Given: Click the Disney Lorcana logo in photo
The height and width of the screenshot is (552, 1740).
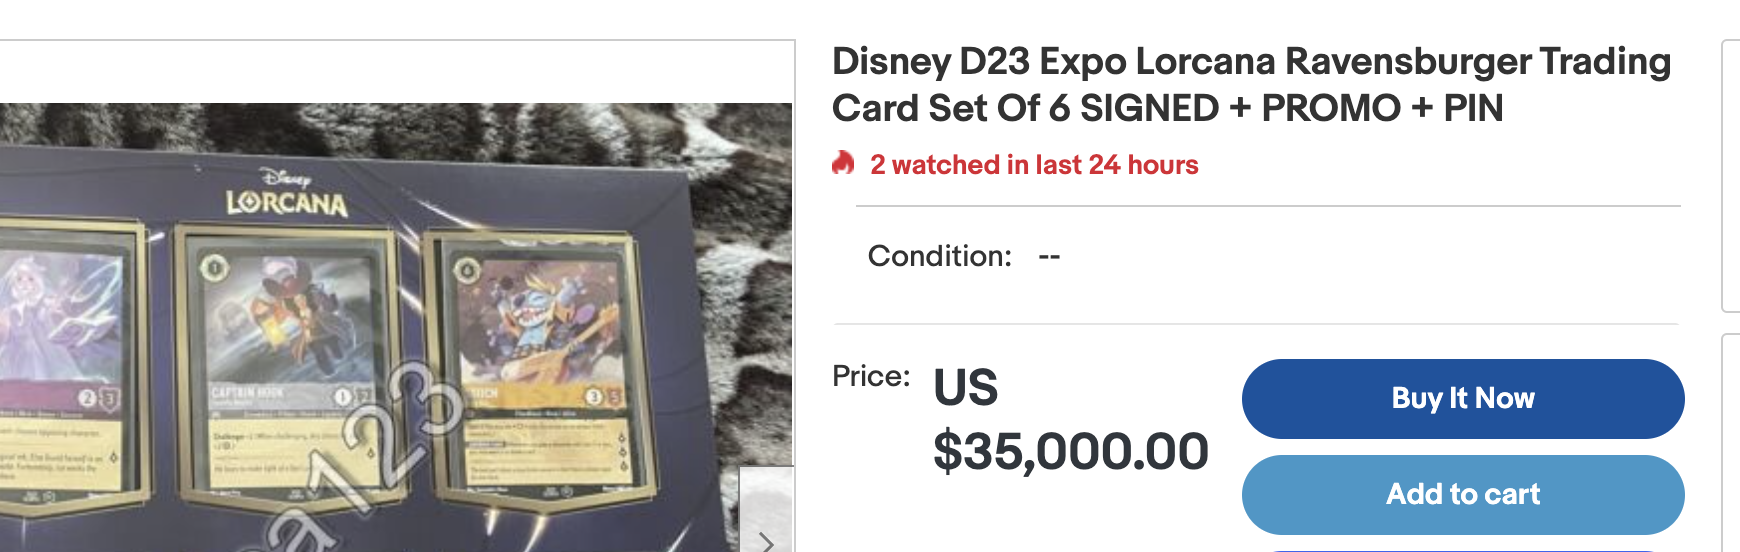Looking at the screenshot, I should click(287, 194).
